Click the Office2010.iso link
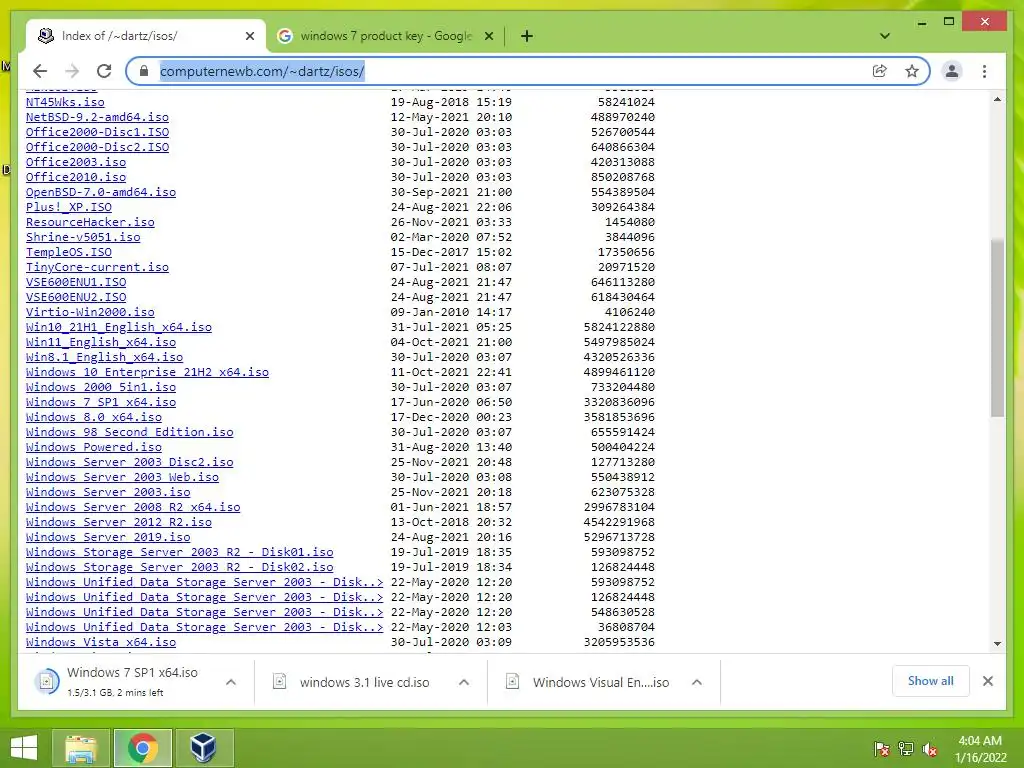 pos(76,177)
